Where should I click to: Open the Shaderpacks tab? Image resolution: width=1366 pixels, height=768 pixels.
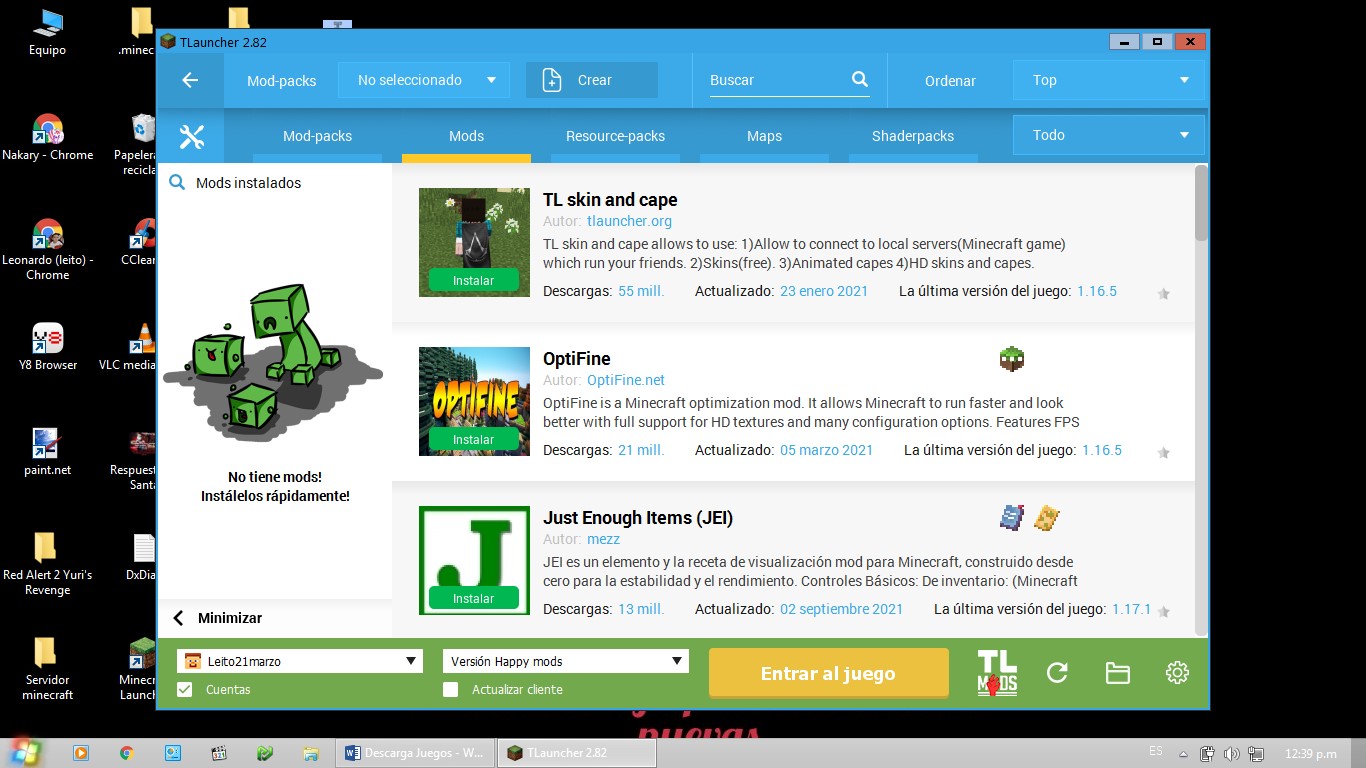tap(913, 136)
